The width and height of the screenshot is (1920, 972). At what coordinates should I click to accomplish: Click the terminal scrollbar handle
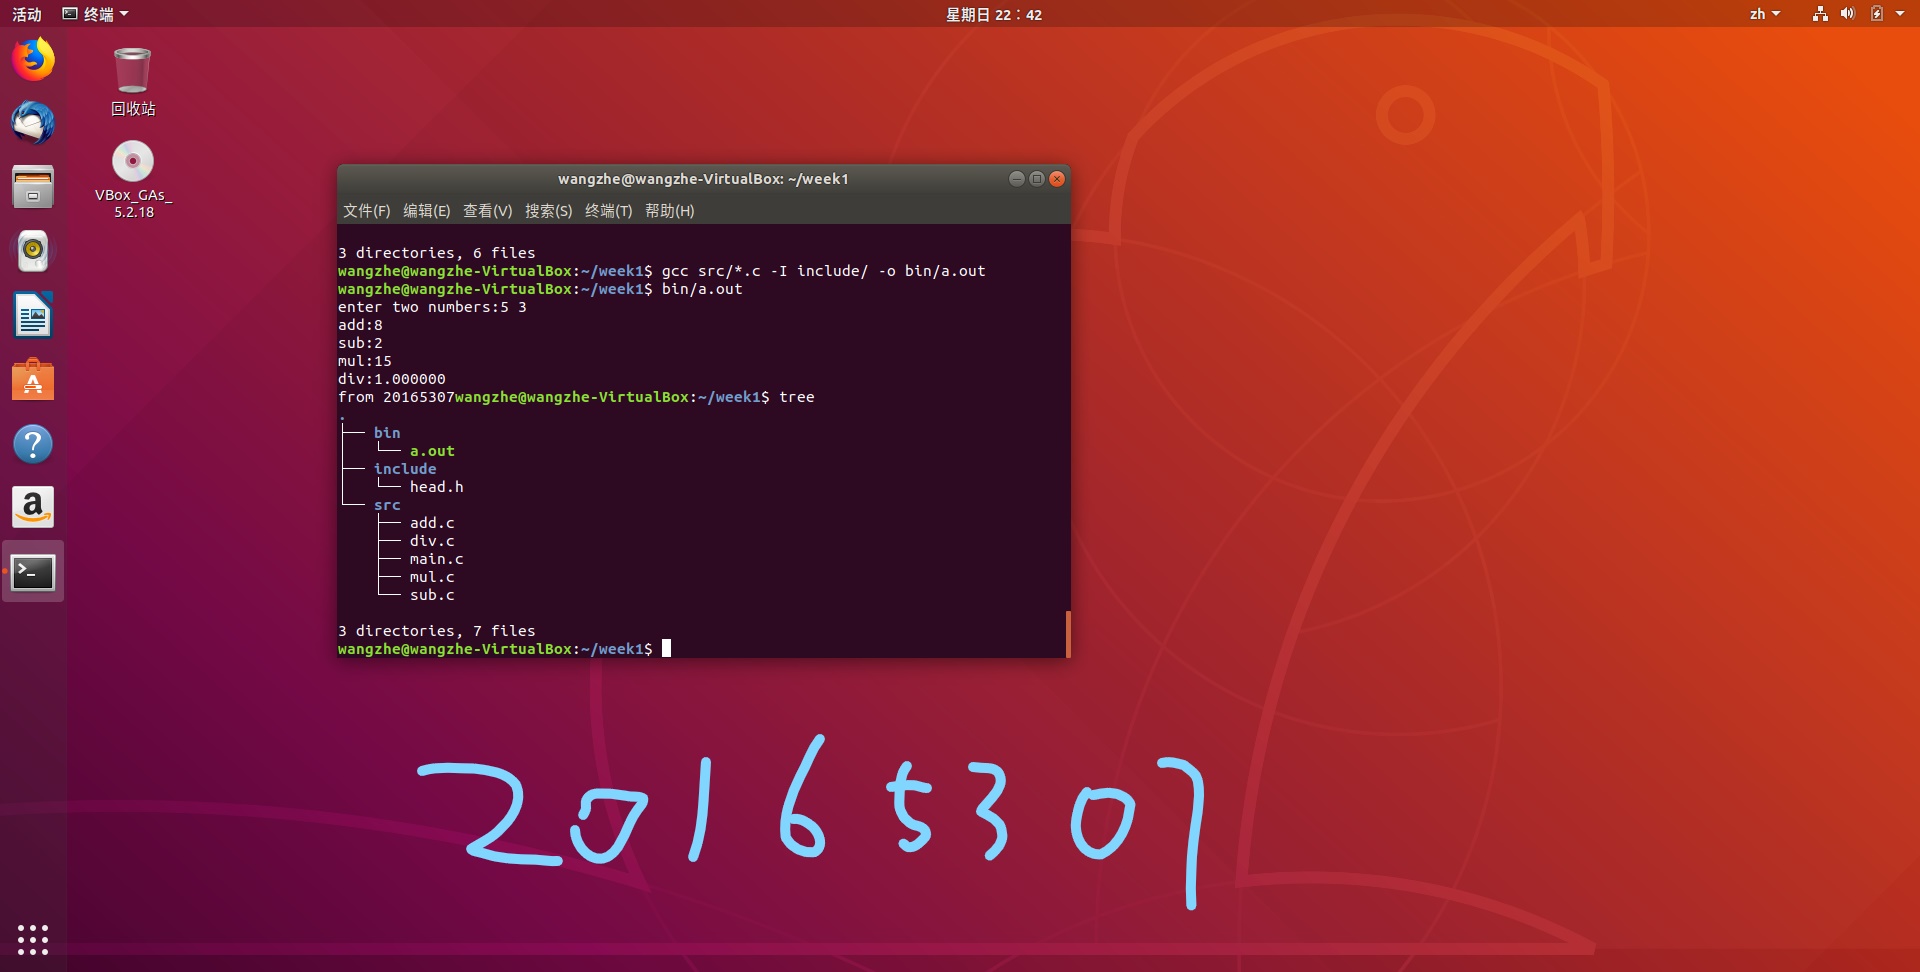click(x=1068, y=634)
